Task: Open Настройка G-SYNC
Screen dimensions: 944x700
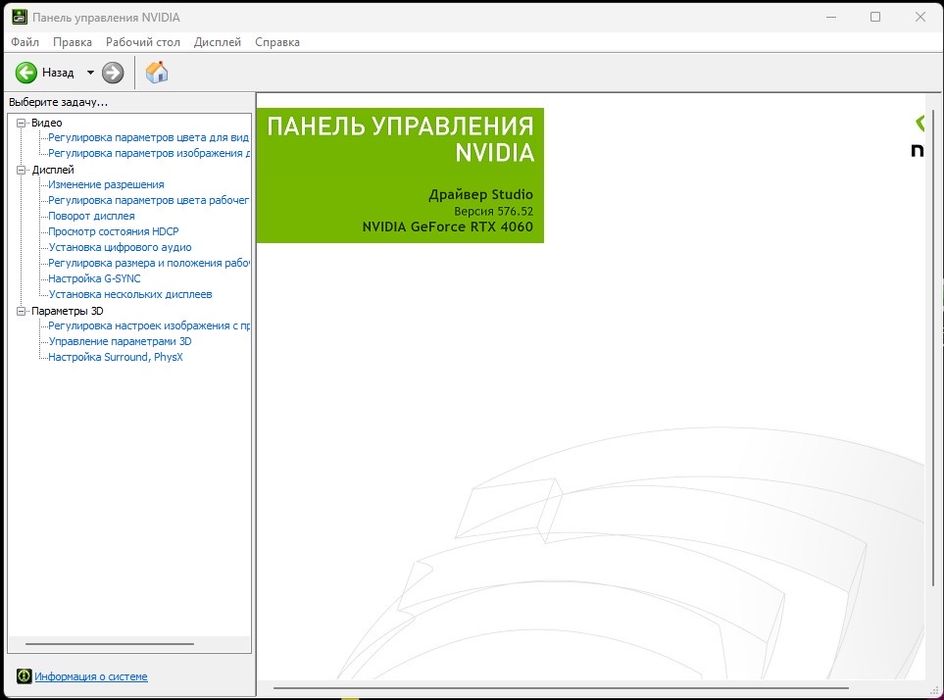Action: (94, 279)
